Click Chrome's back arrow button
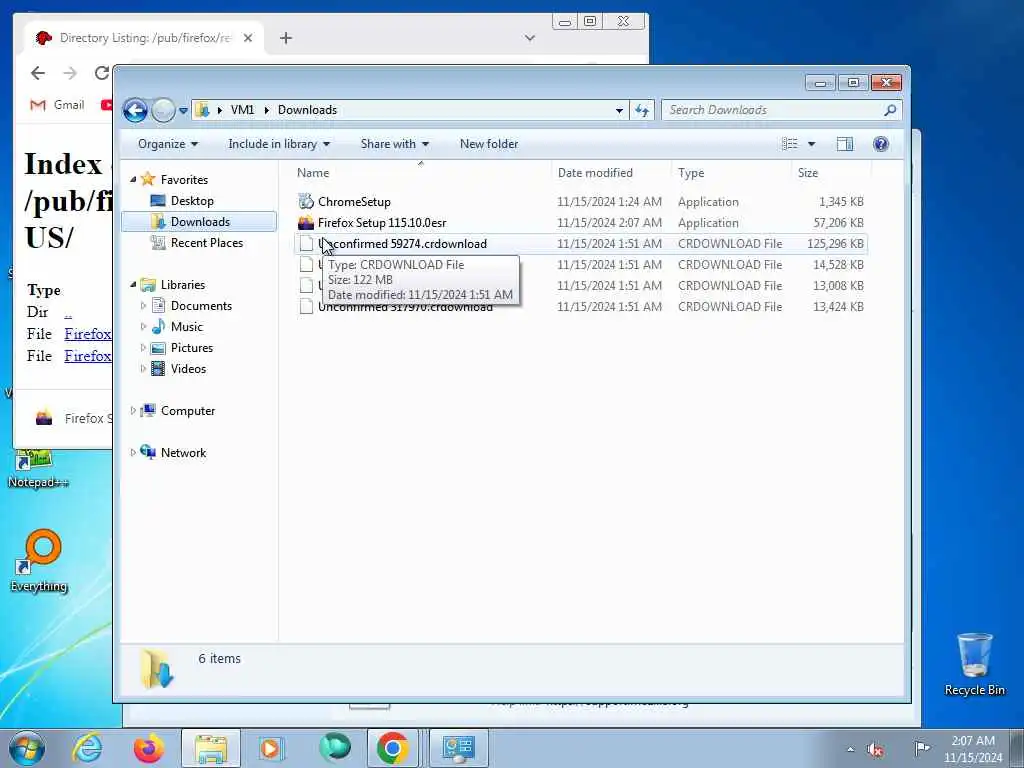Screen dimensions: 1024x768 tap(38, 73)
